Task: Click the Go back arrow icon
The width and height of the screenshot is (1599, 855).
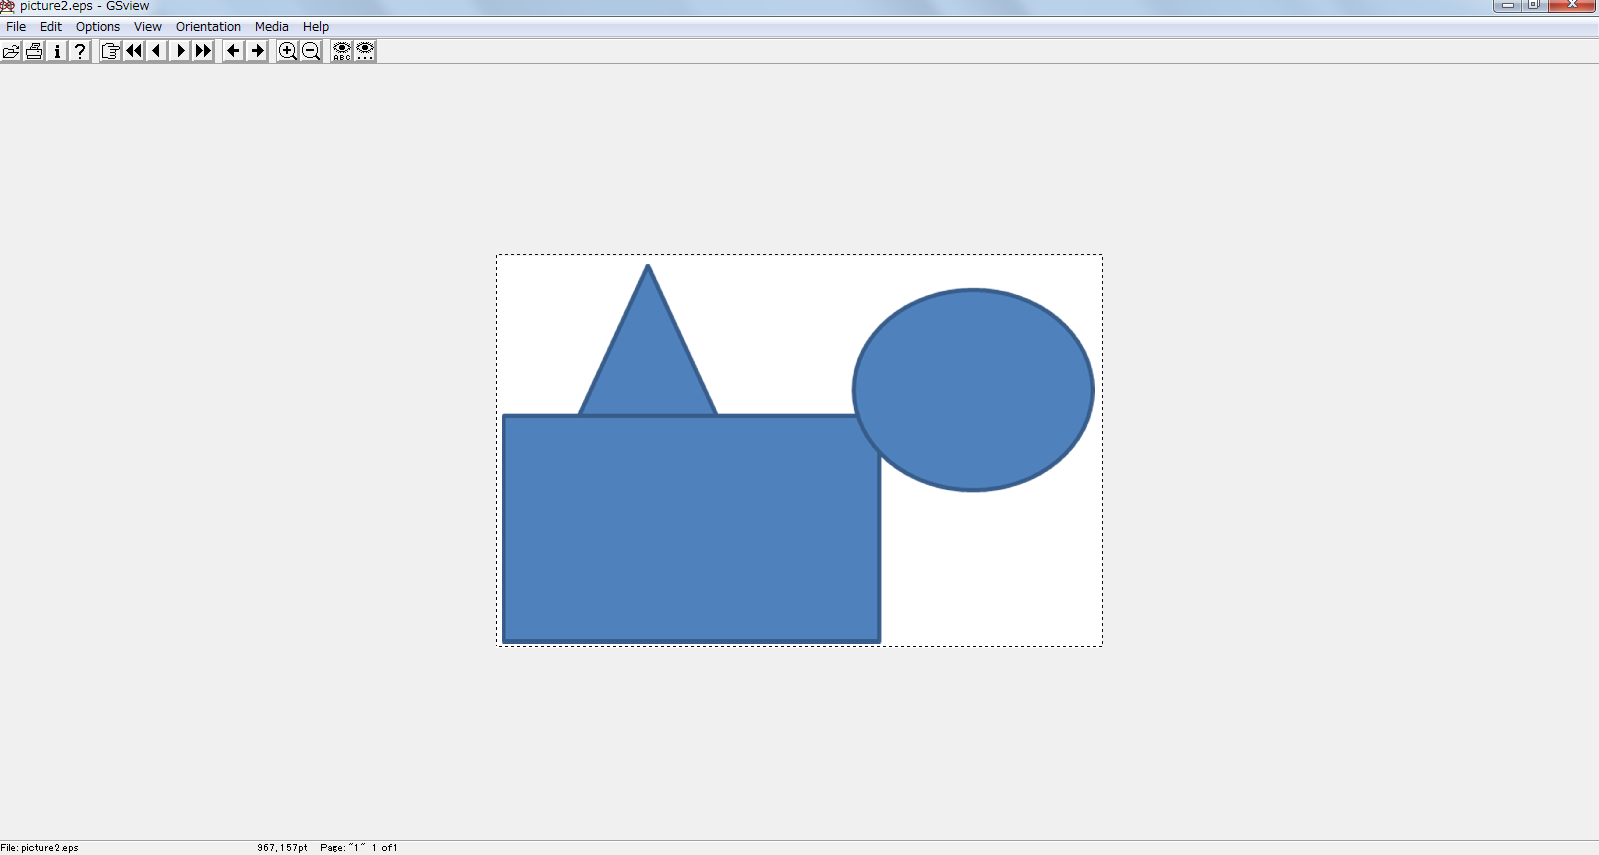Action: [233, 51]
